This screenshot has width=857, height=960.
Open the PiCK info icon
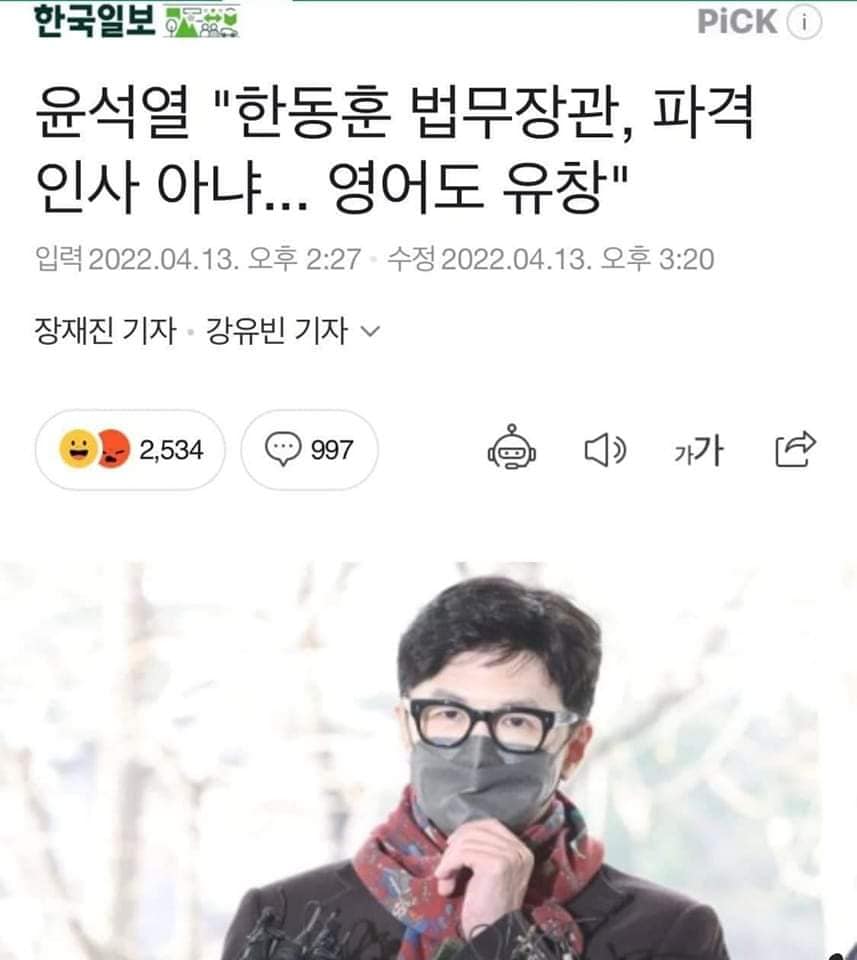[x=804, y=22]
